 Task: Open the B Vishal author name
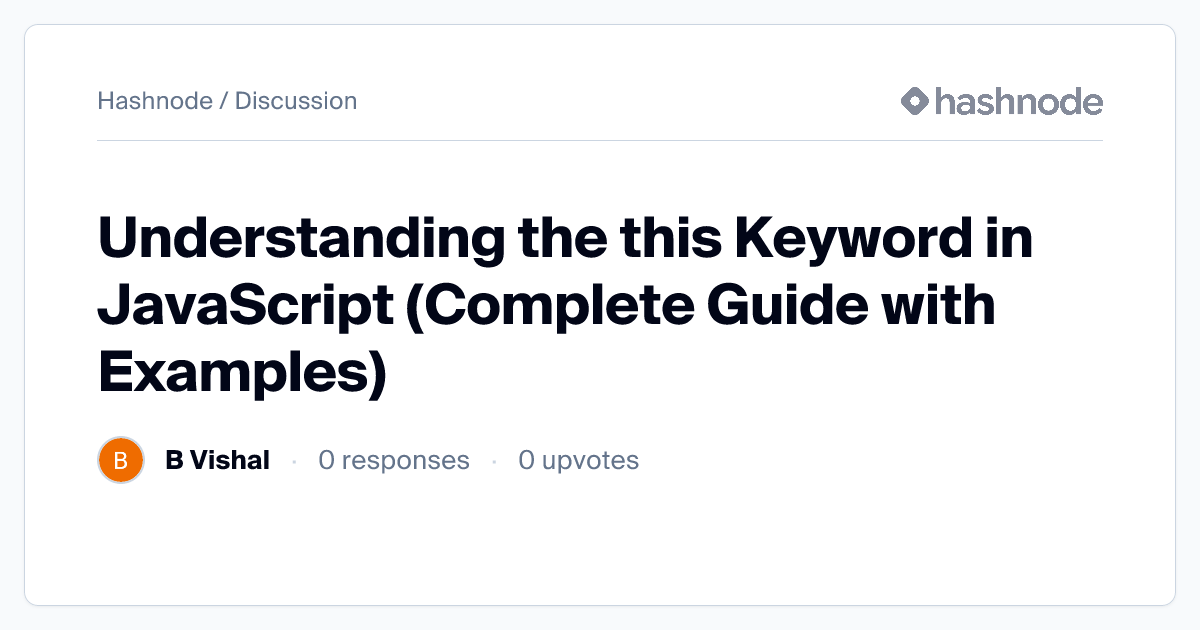click(x=217, y=460)
